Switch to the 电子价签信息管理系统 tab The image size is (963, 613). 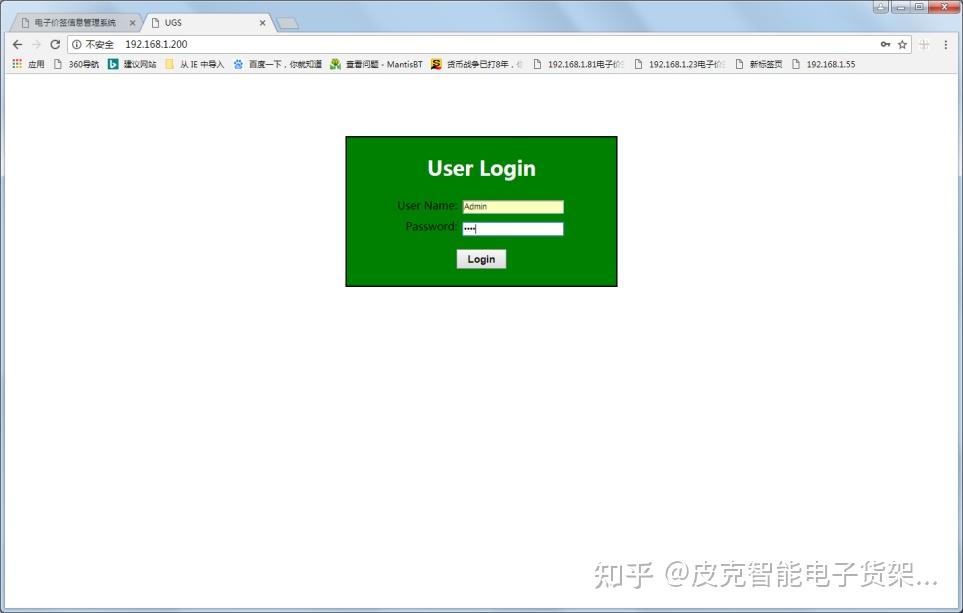(74, 23)
